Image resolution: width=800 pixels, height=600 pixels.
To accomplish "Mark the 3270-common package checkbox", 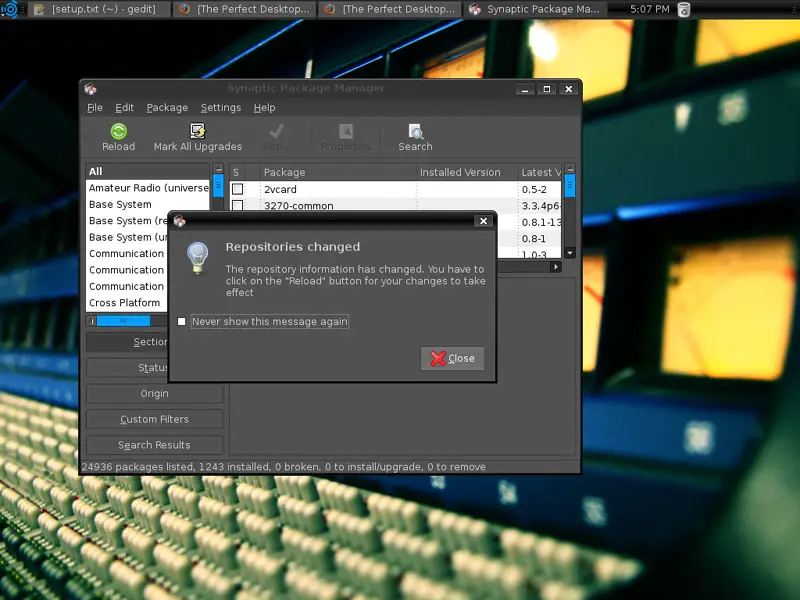I will [238, 206].
